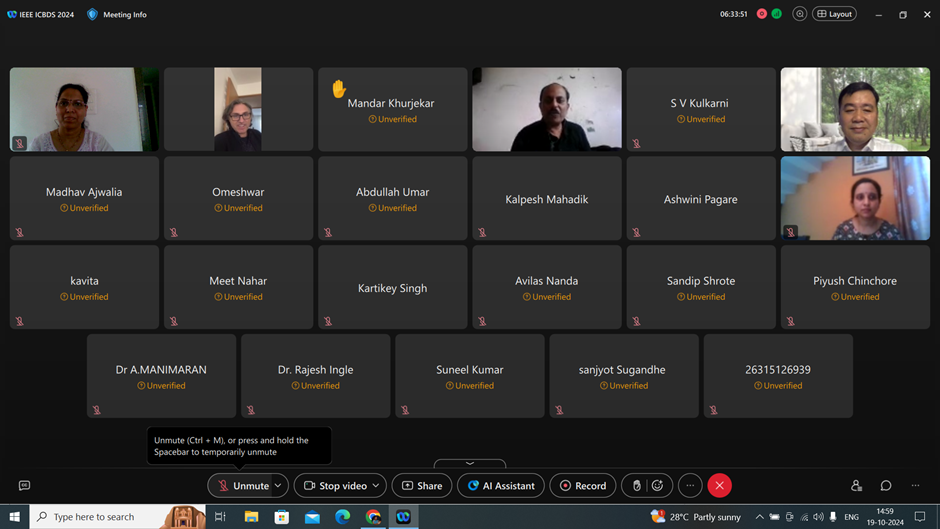Open Microsoft Store from the taskbar
Image resolution: width=940 pixels, height=529 pixels.
[282, 516]
